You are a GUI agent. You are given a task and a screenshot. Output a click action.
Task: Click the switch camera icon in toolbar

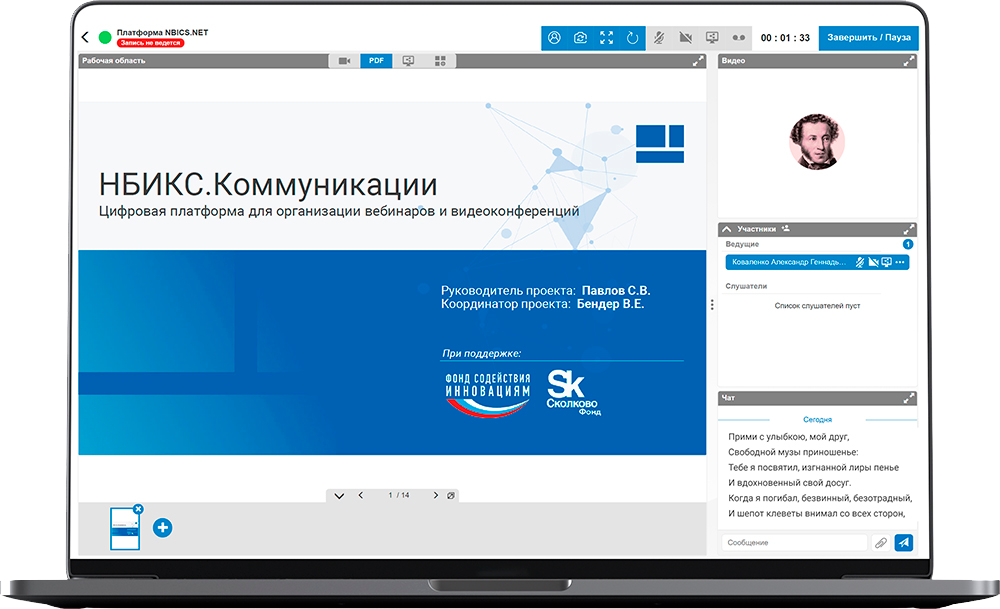580,38
